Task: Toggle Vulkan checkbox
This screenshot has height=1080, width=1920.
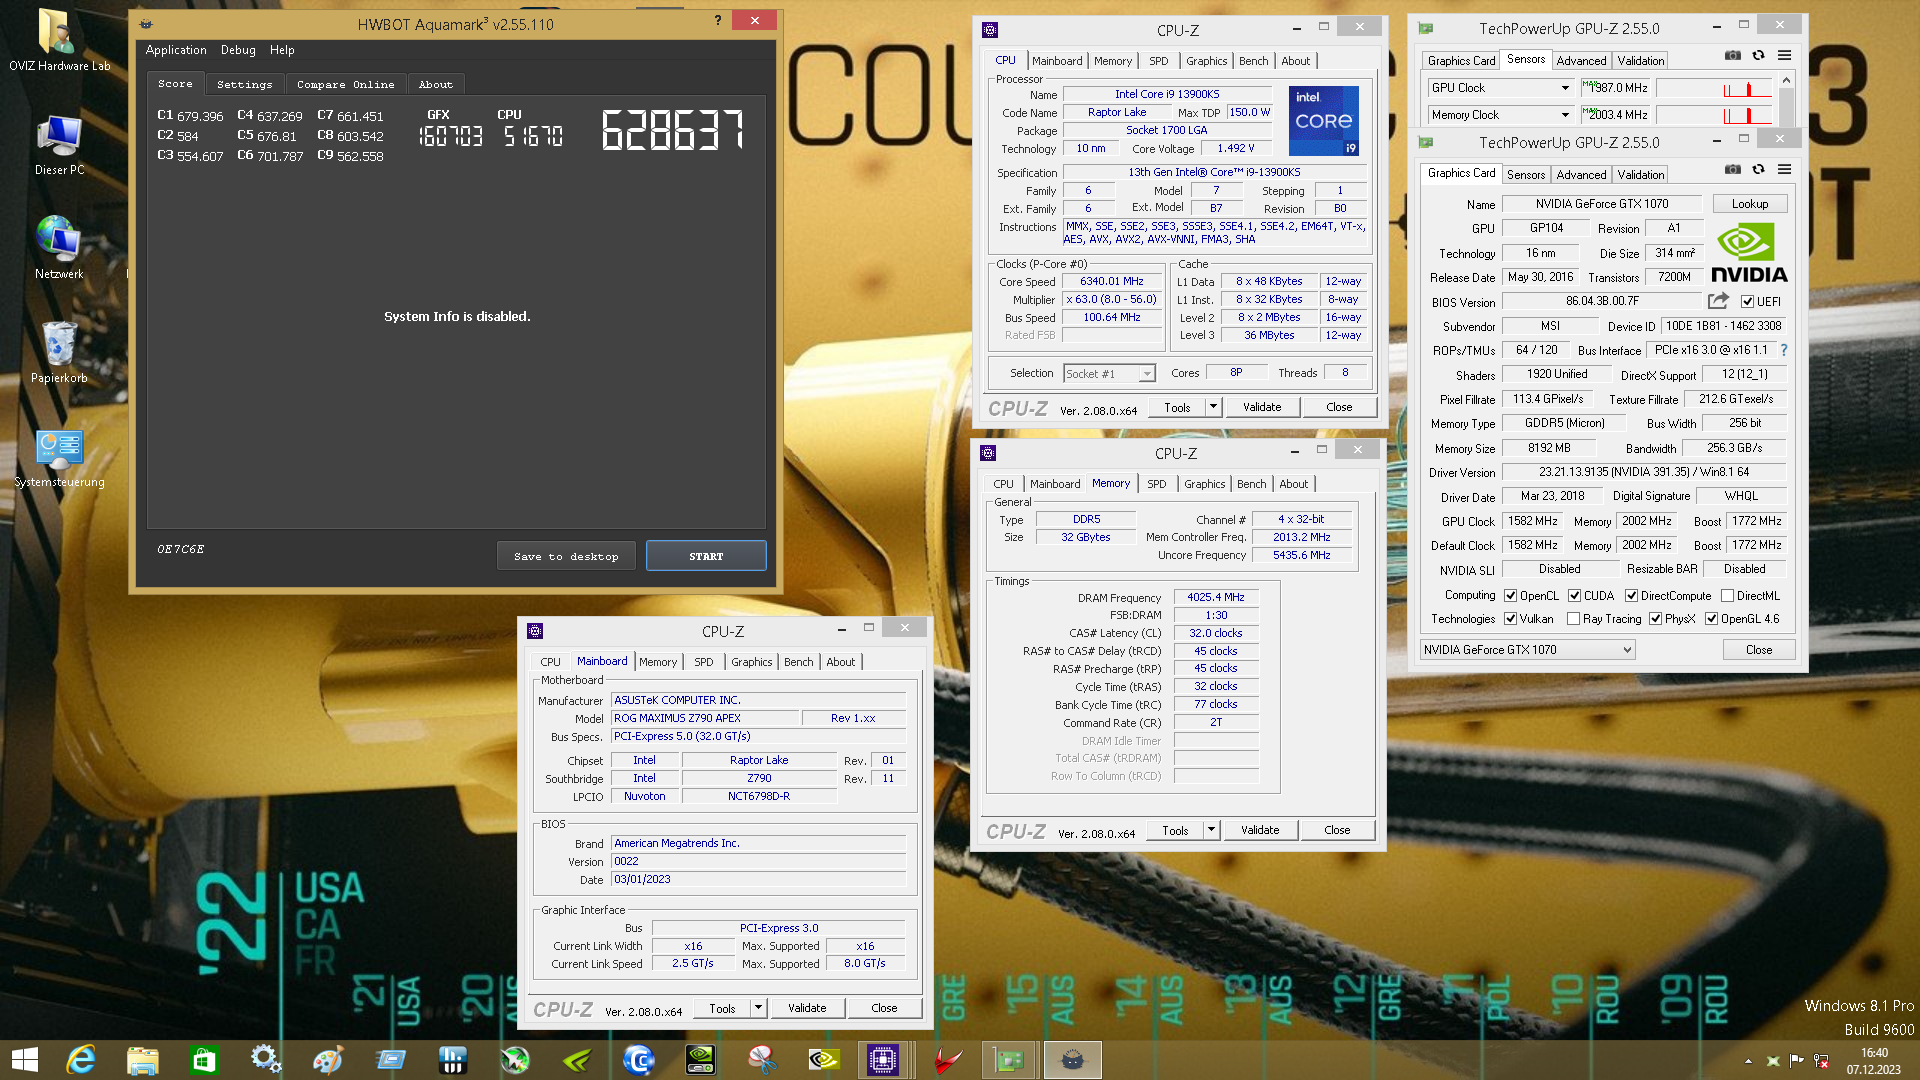Action: coord(1510,619)
